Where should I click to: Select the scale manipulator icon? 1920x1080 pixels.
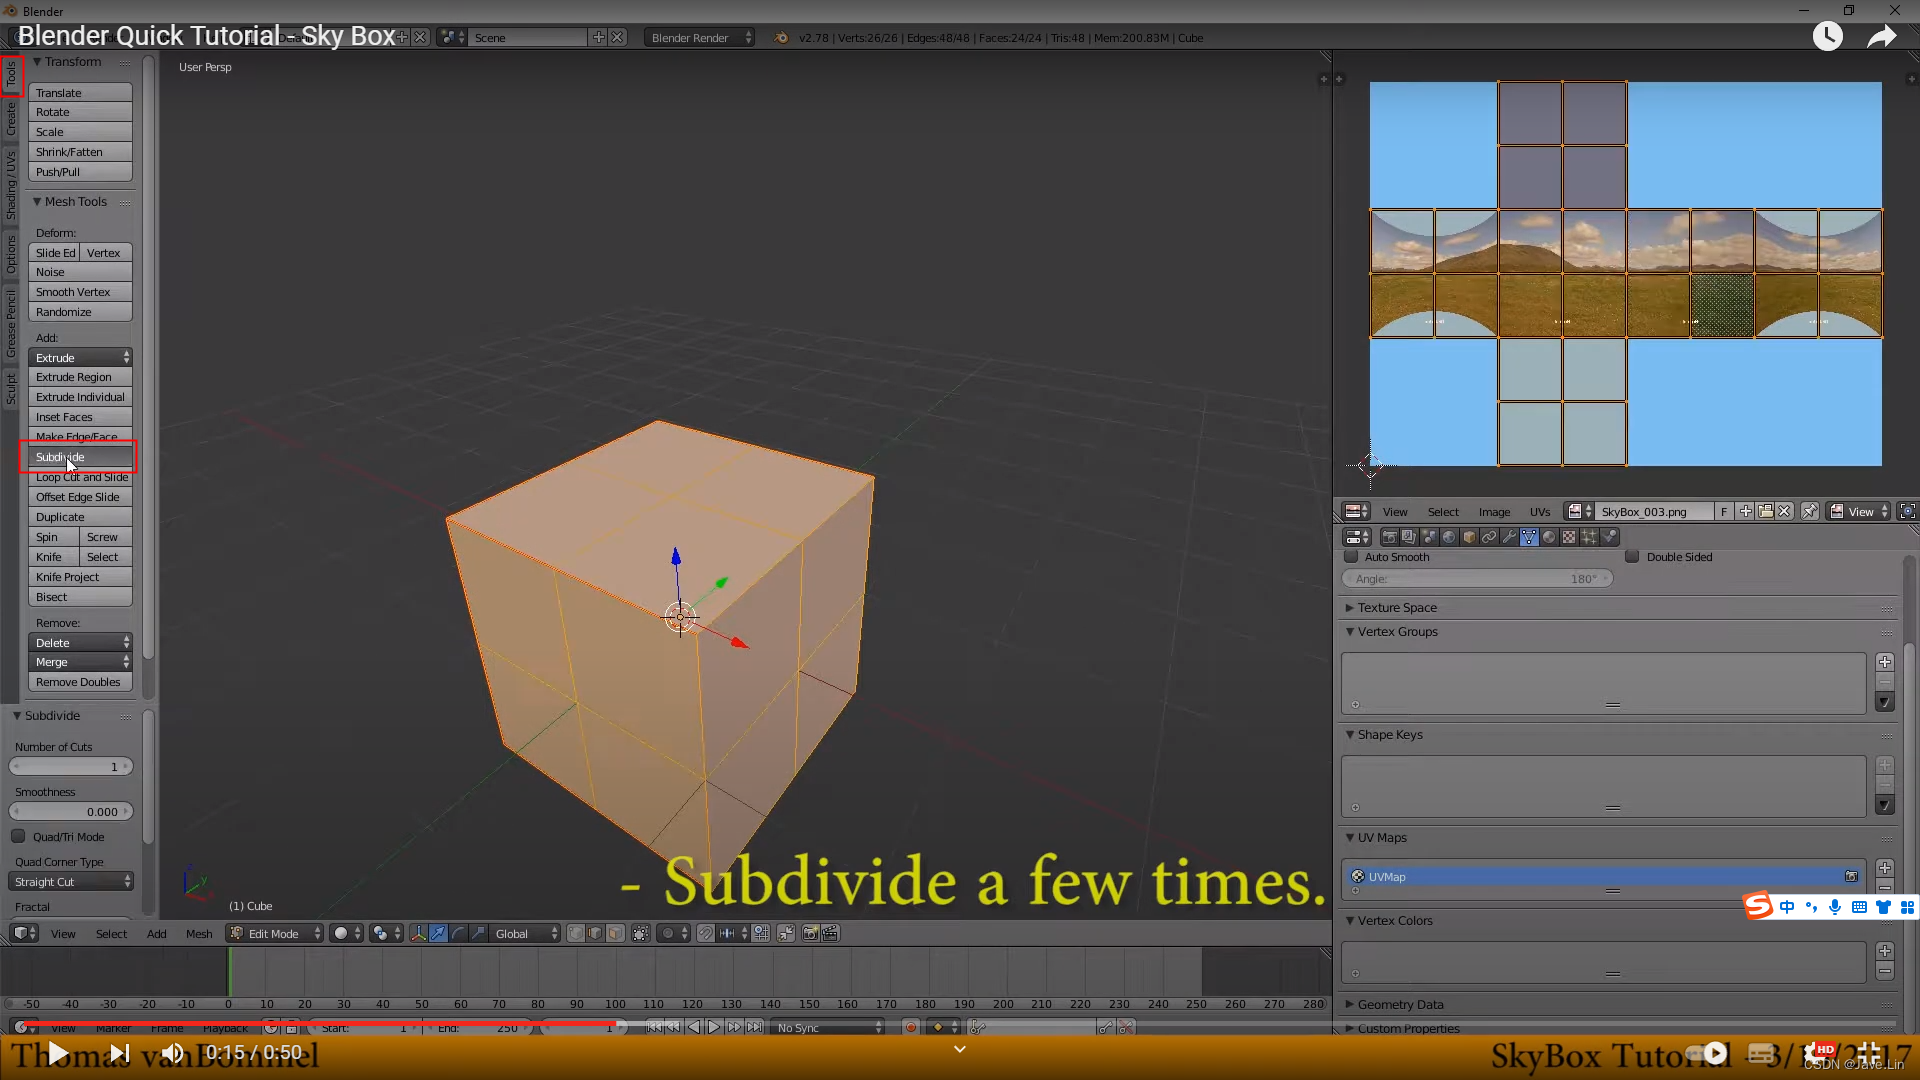click(478, 933)
